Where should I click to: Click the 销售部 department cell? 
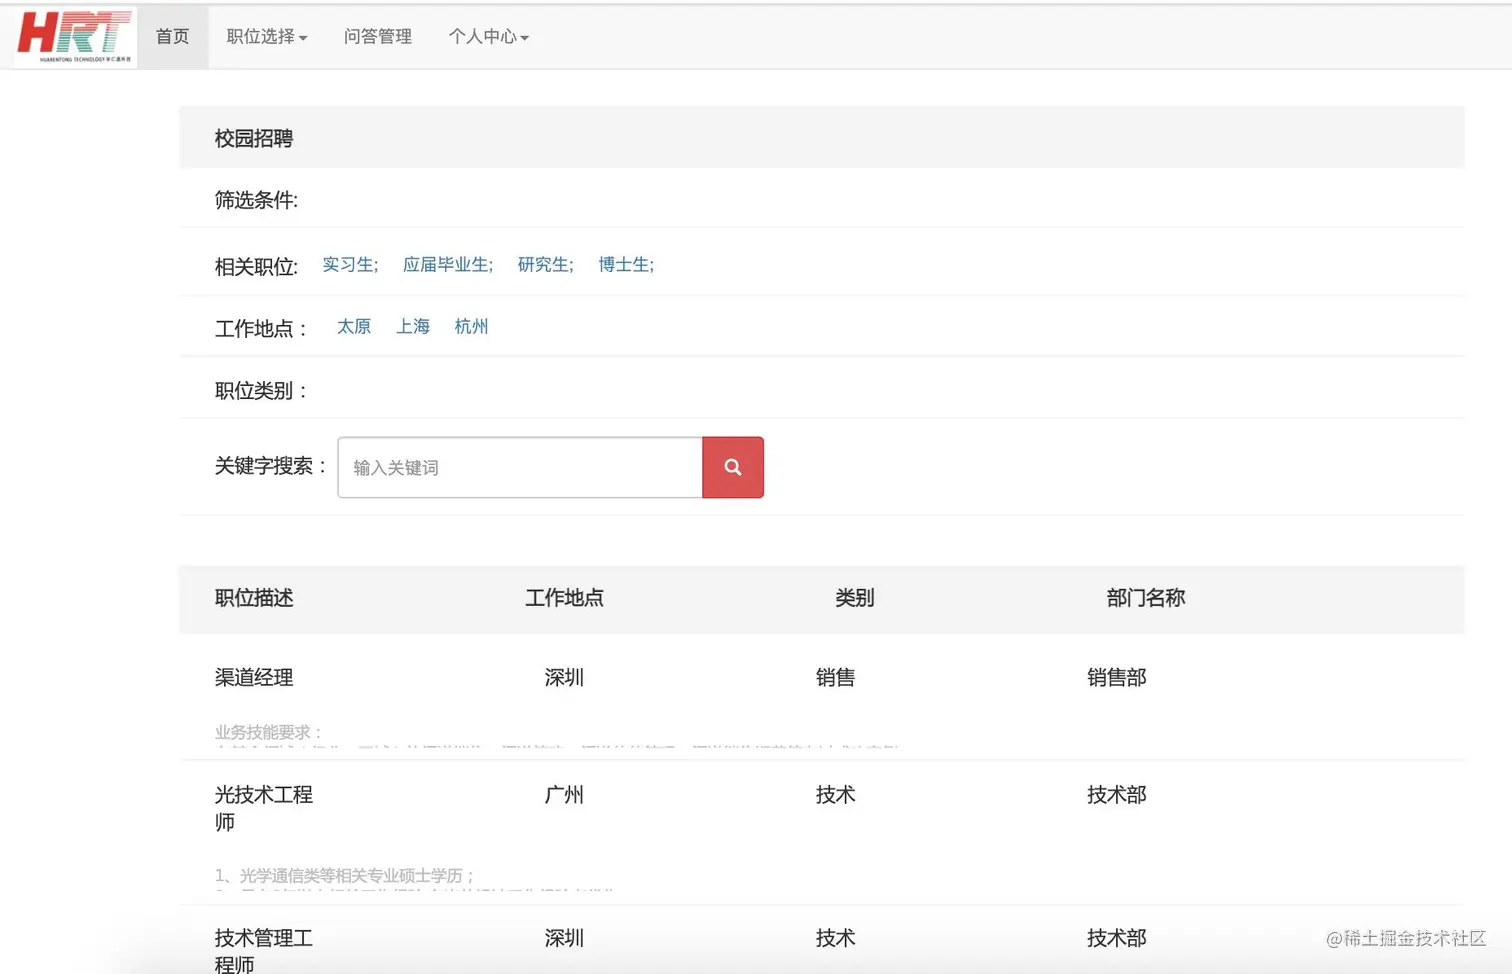(x=1117, y=677)
